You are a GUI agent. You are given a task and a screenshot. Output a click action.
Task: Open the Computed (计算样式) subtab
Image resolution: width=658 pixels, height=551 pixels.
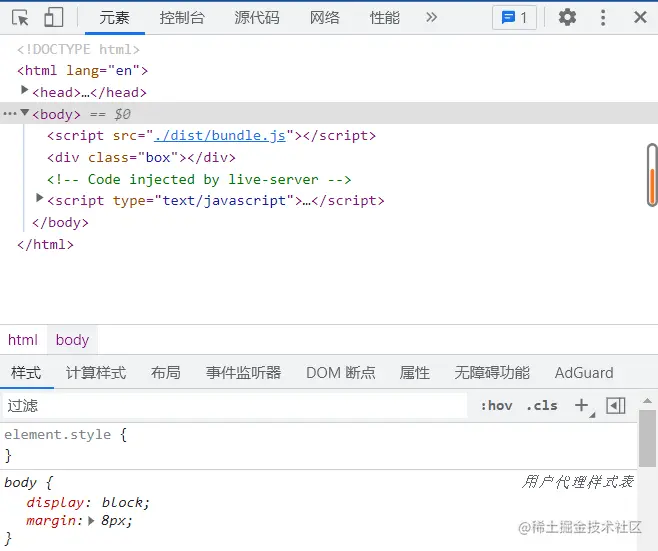96,373
